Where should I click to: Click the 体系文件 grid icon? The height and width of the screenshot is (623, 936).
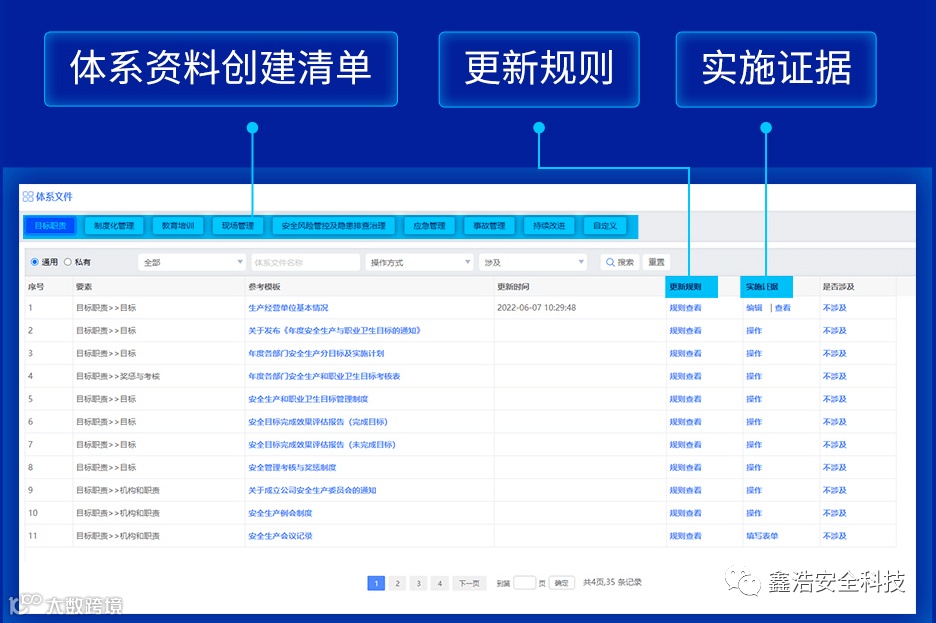[28, 196]
